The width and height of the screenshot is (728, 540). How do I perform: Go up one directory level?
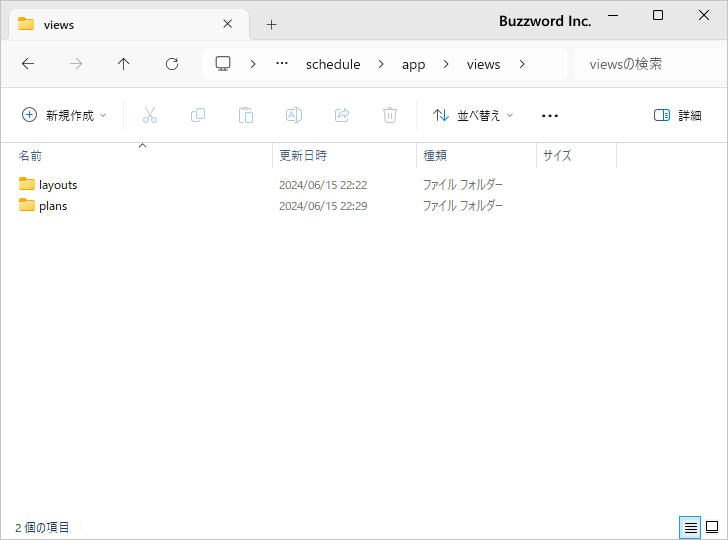click(x=124, y=64)
